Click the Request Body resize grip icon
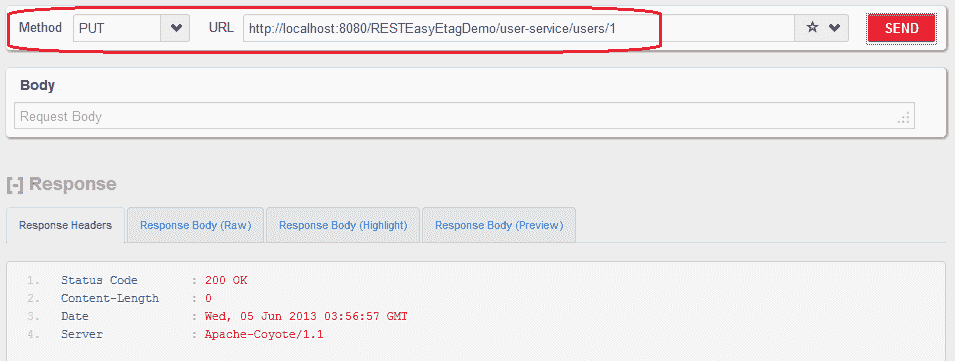Screen dimensions: 955x361 [x=903, y=118]
